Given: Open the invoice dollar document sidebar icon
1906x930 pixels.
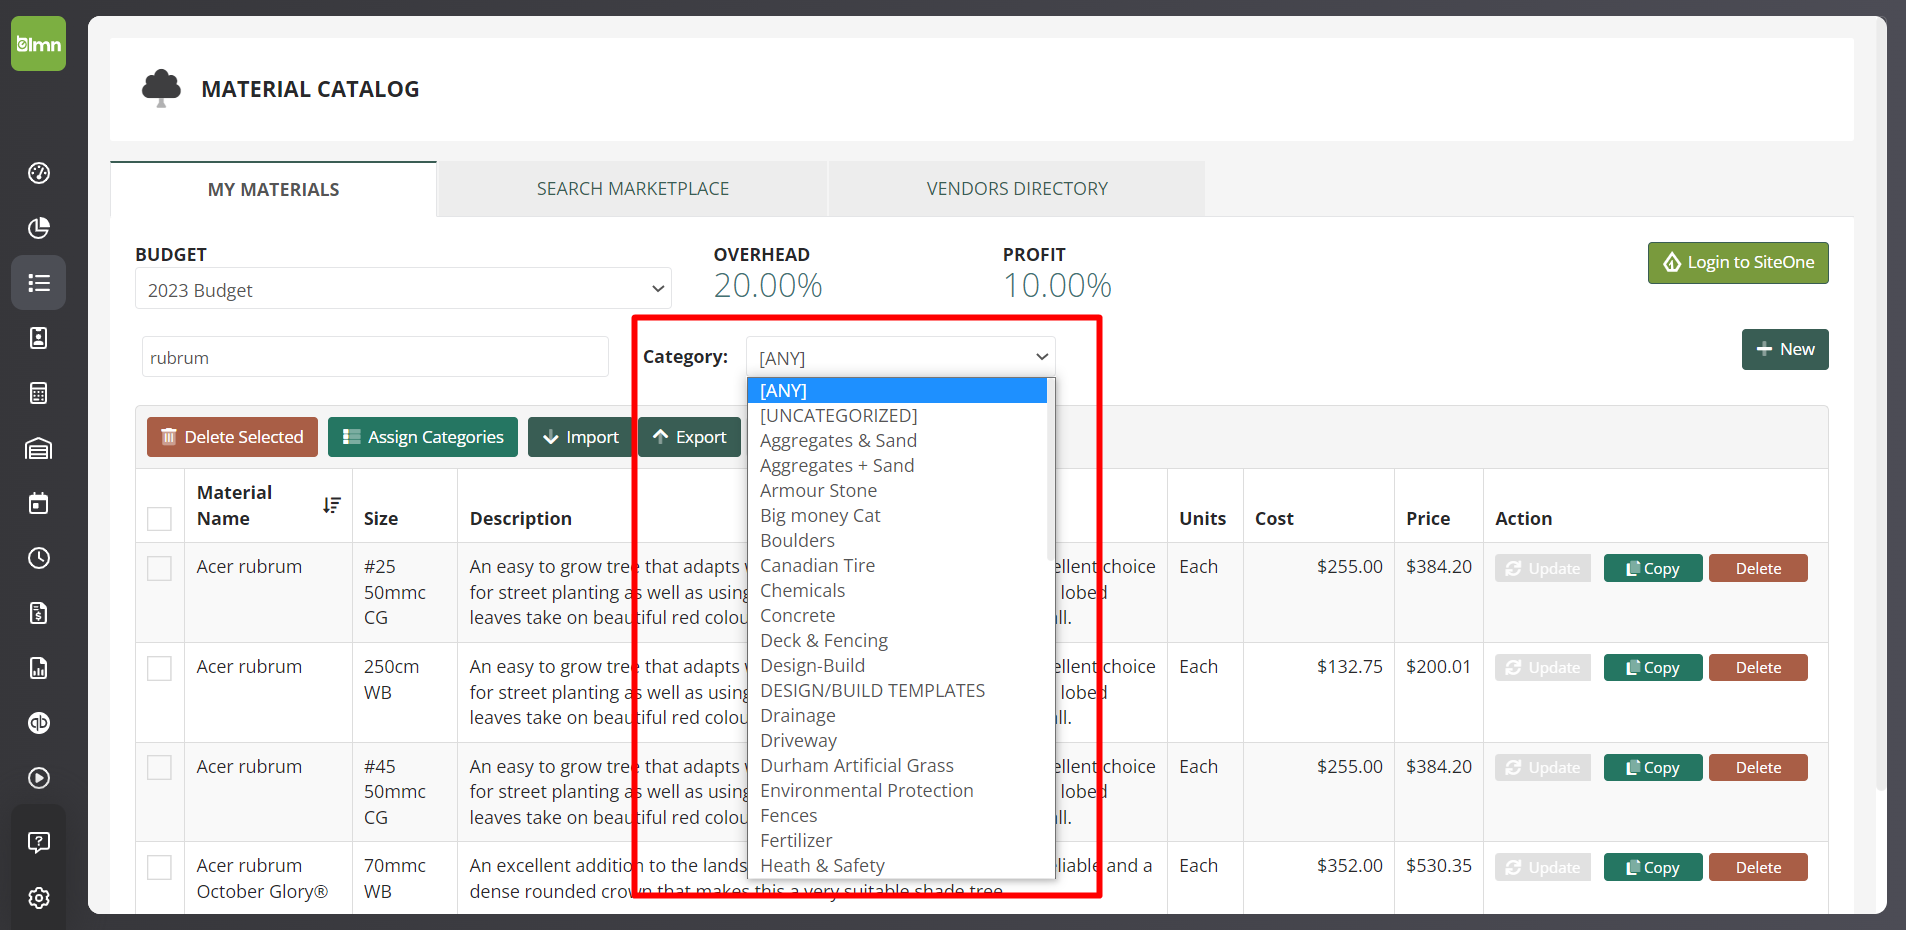Looking at the screenshot, I should click(x=38, y=613).
